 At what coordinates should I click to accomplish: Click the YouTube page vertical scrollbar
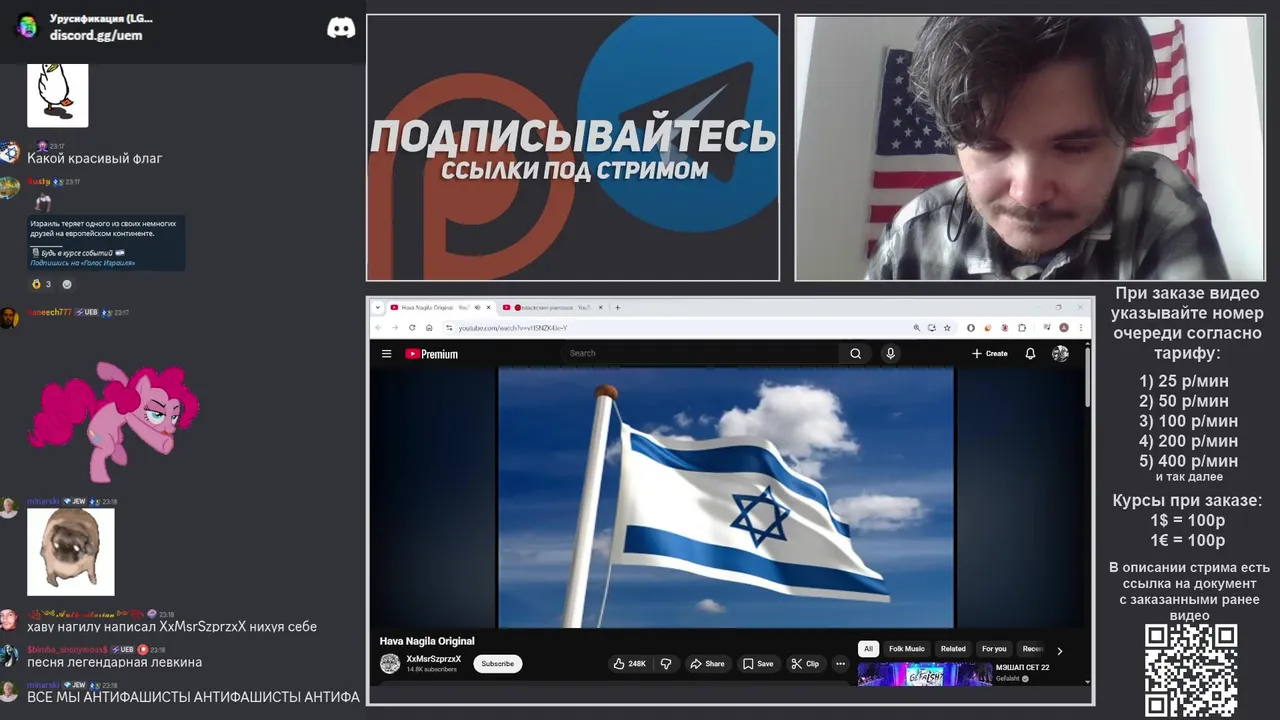pyautogui.click(x=1086, y=378)
